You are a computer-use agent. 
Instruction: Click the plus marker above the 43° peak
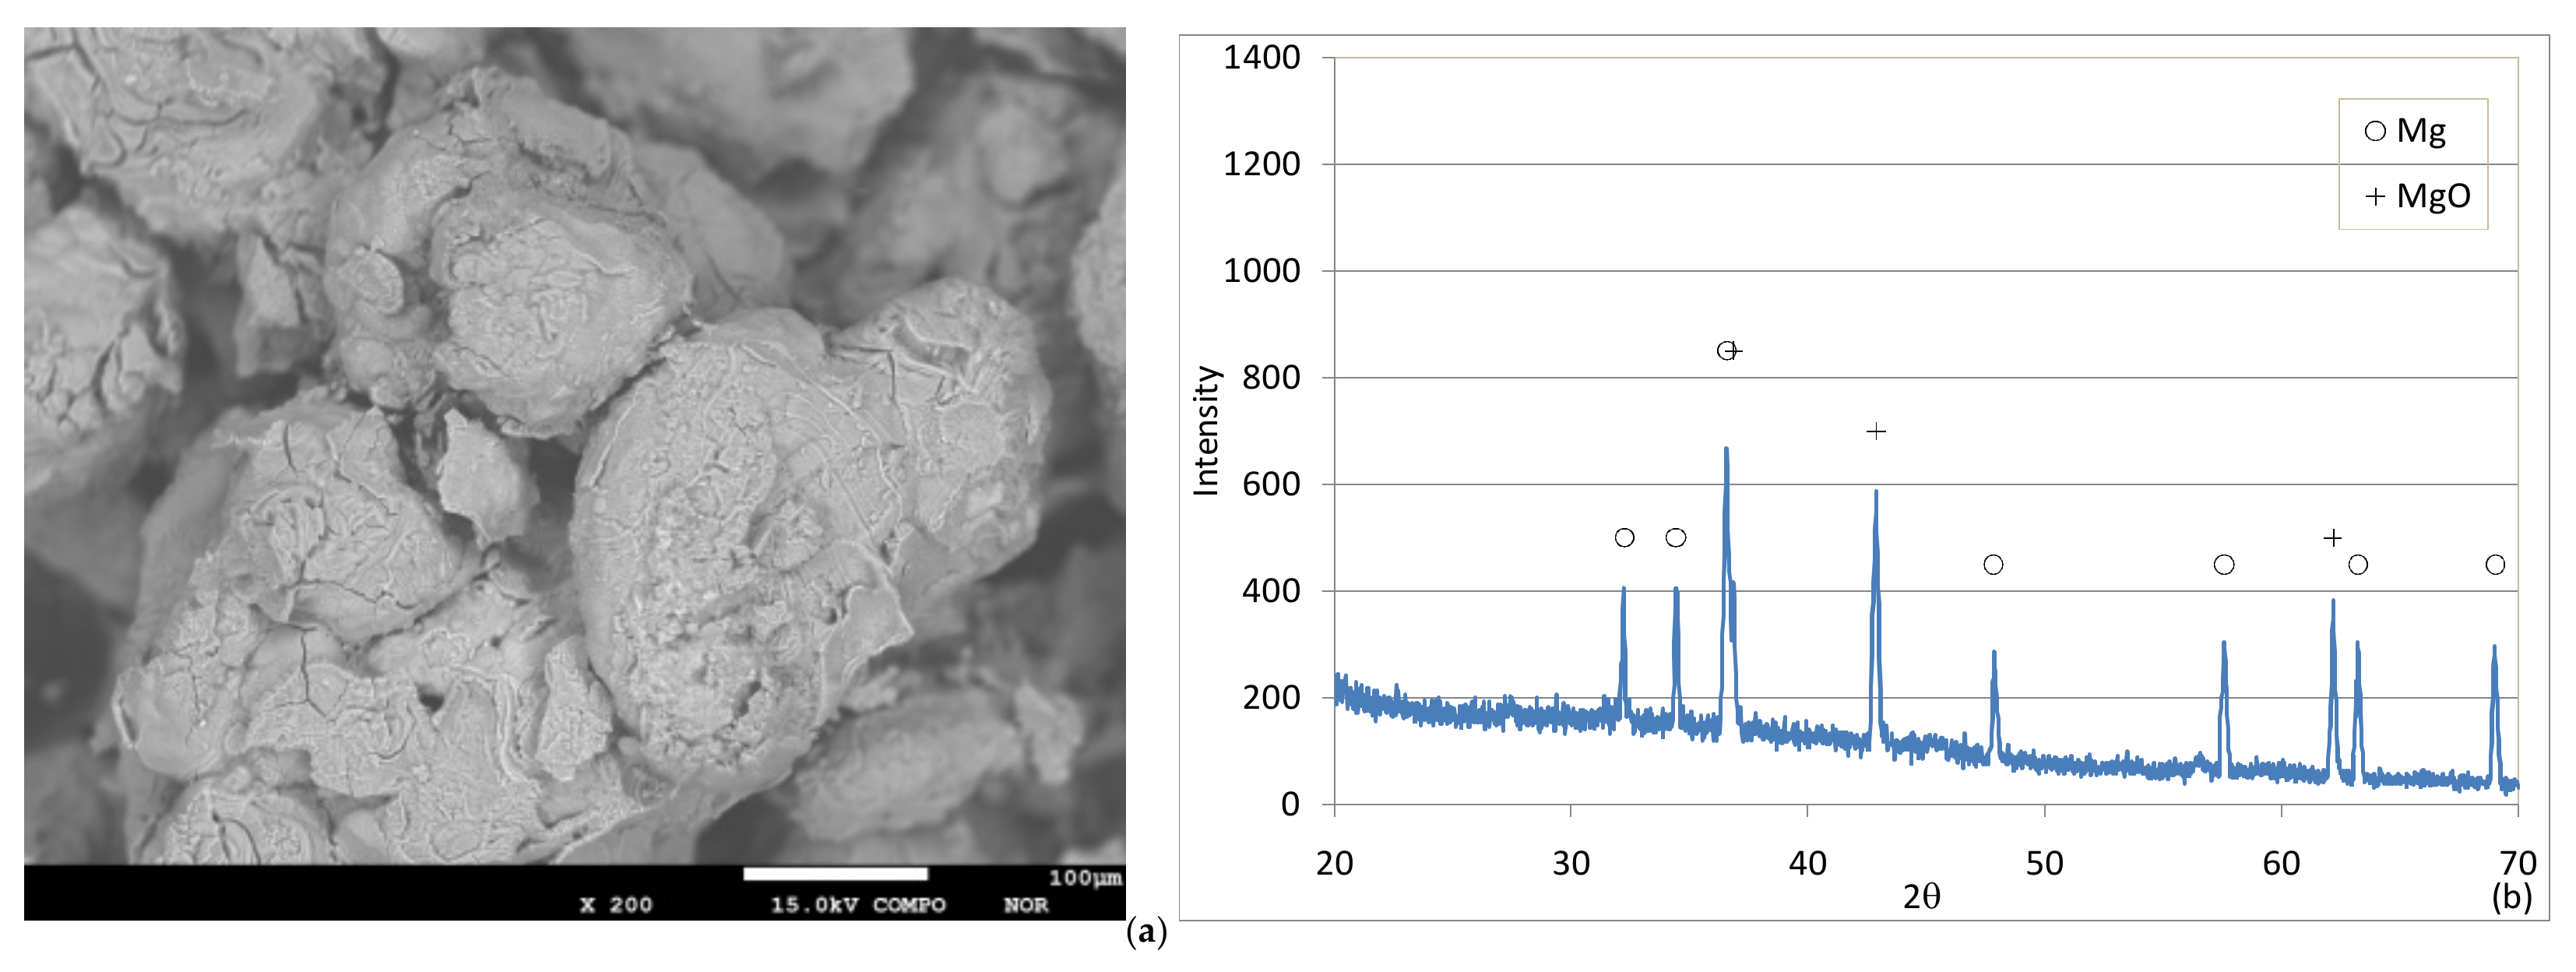coord(1876,431)
